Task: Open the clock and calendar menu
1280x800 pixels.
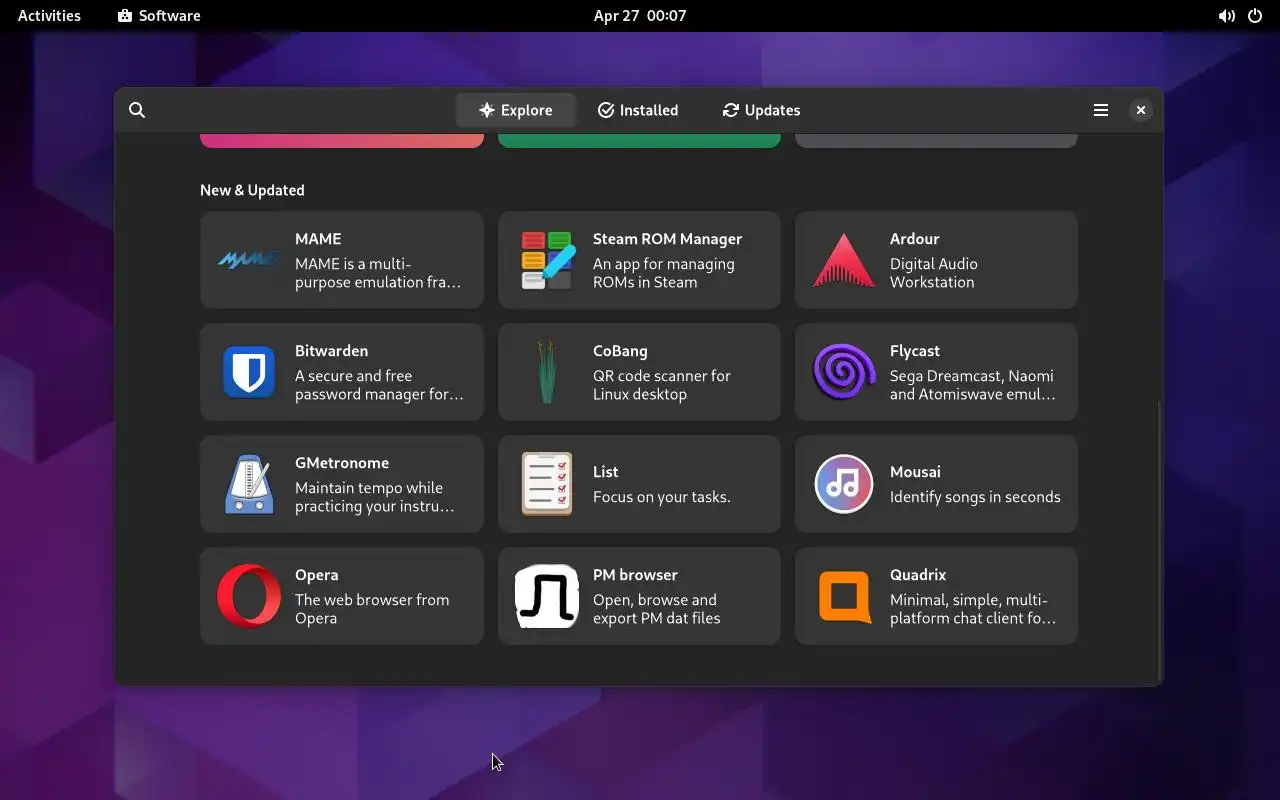Action: pos(640,16)
